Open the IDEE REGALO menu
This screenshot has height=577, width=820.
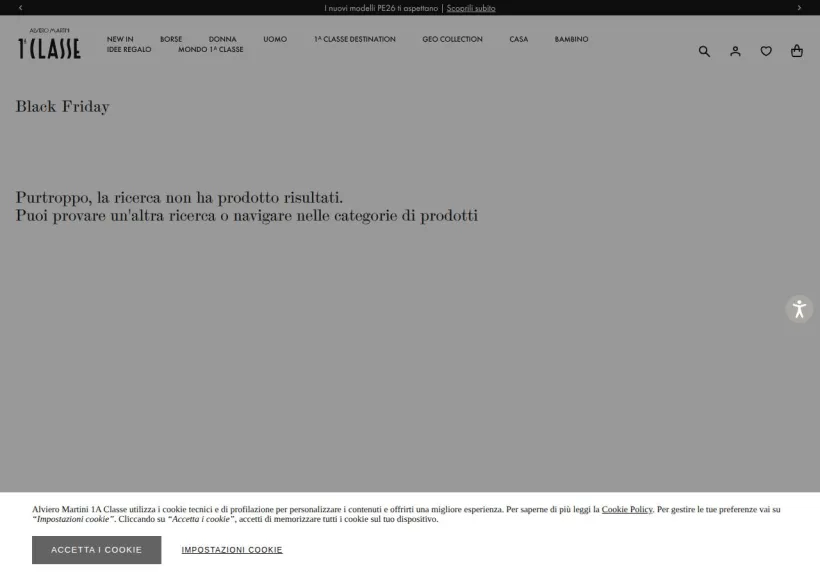[129, 49]
